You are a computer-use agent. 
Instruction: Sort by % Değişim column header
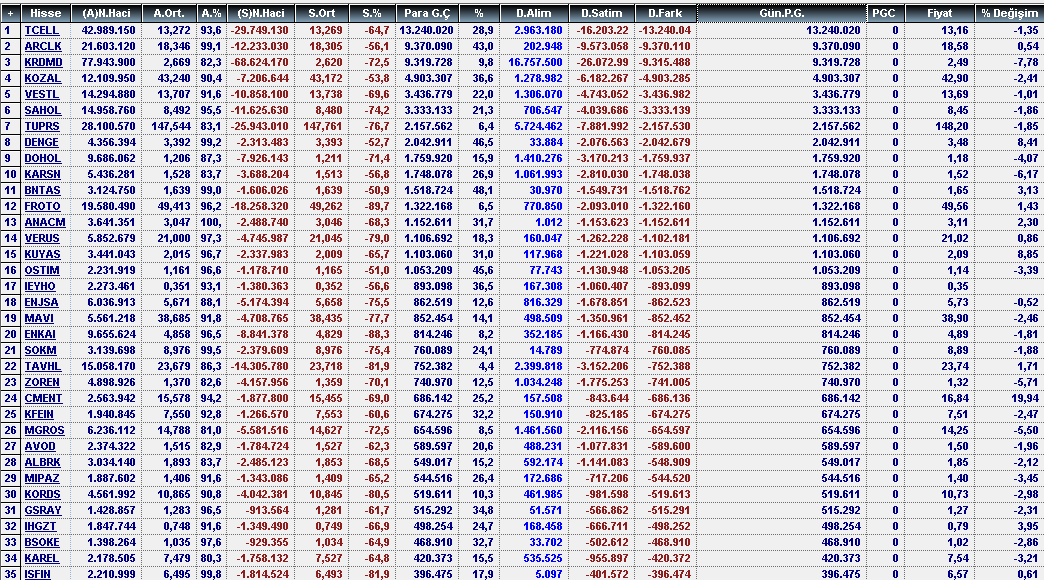coord(1008,13)
